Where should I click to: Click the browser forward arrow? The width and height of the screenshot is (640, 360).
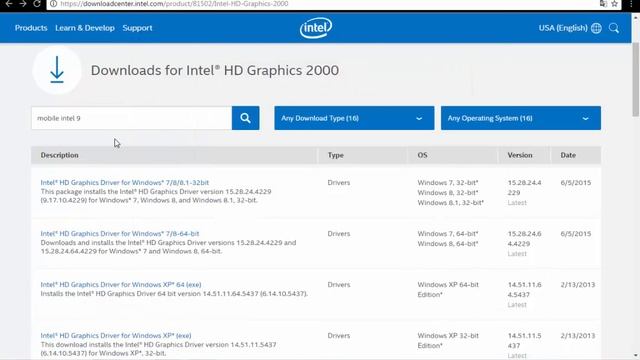(23, 4)
